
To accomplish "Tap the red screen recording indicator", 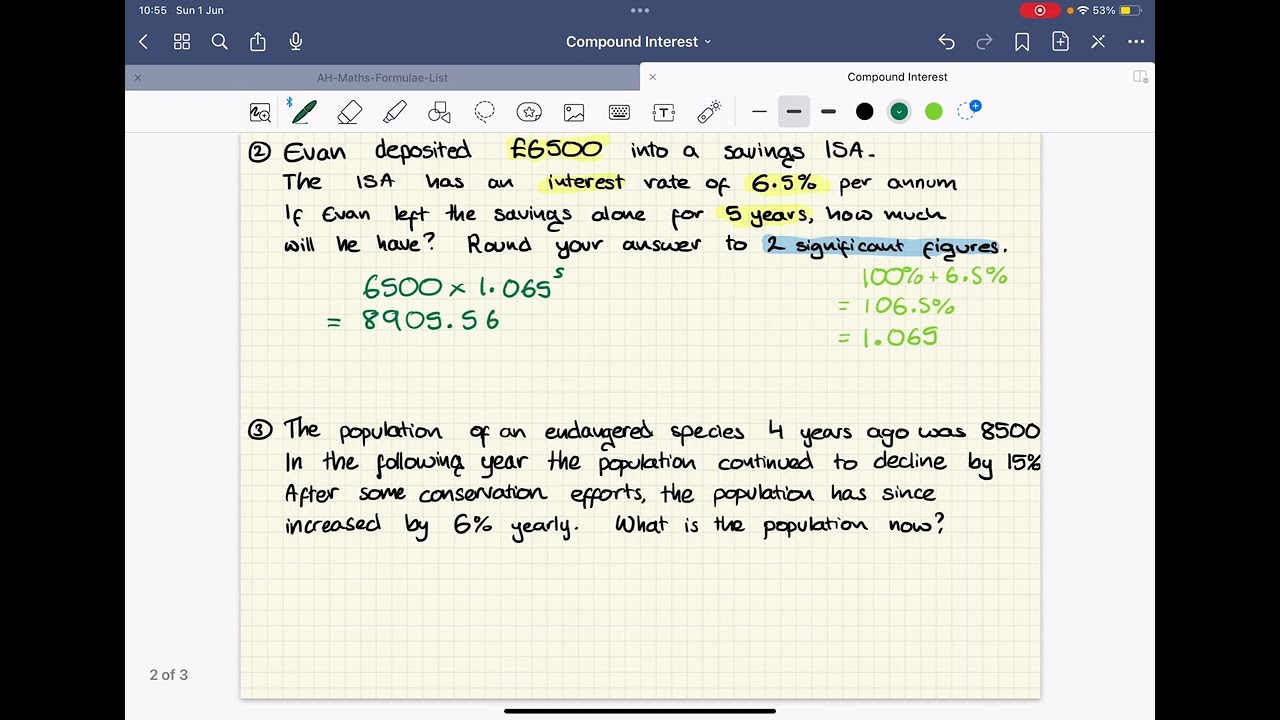I will [1040, 10].
